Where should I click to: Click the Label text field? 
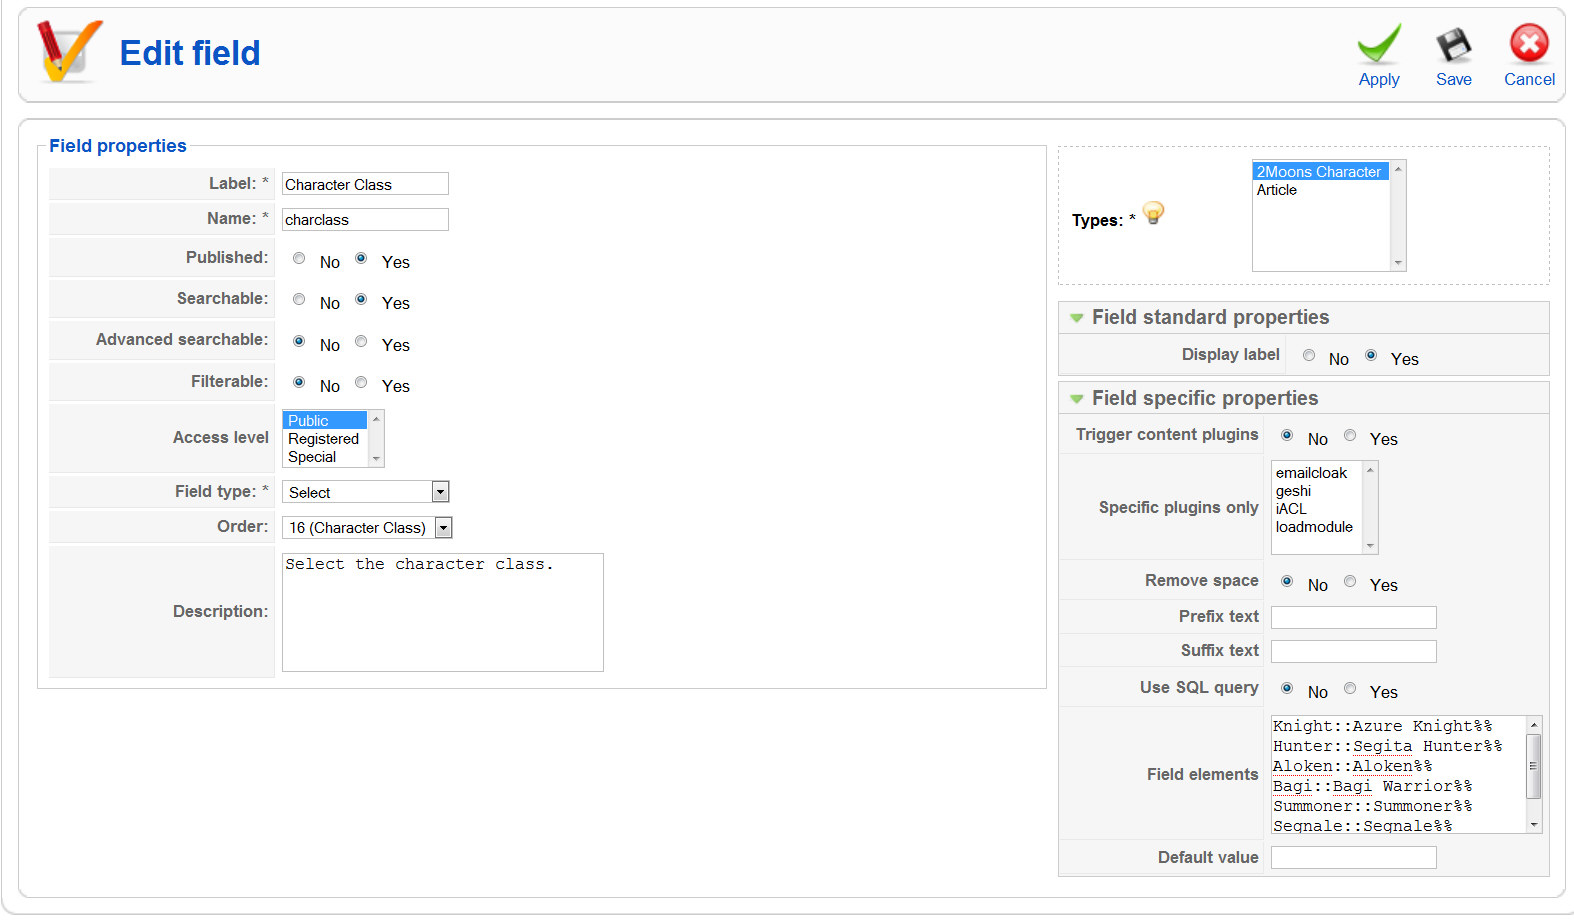[x=365, y=185]
